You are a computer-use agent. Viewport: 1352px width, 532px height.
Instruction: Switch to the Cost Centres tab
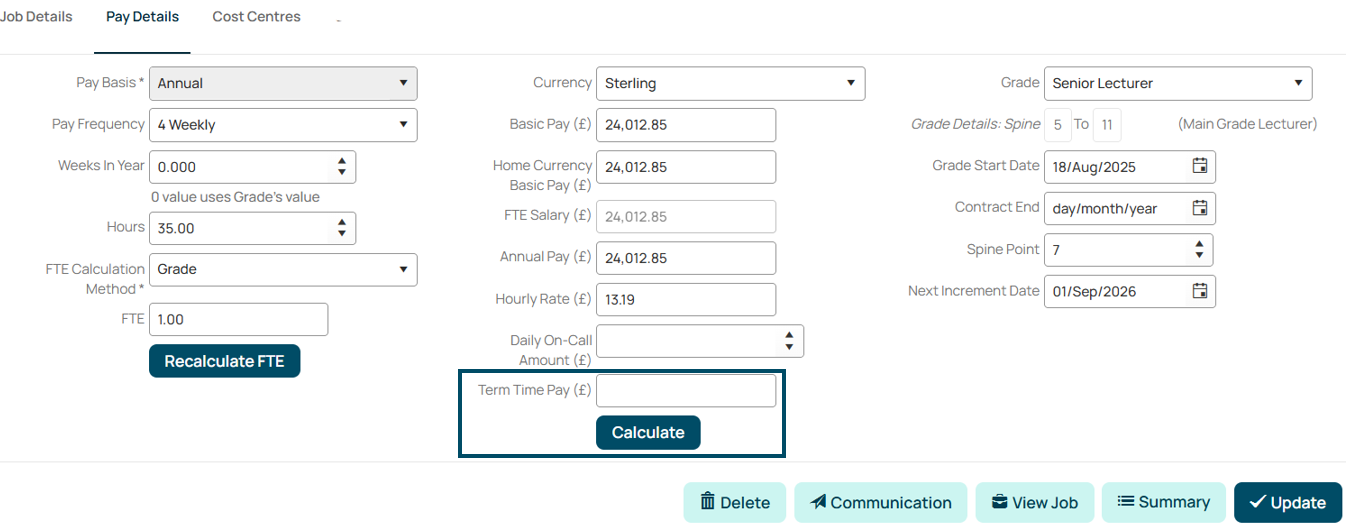(x=256, y=17)
